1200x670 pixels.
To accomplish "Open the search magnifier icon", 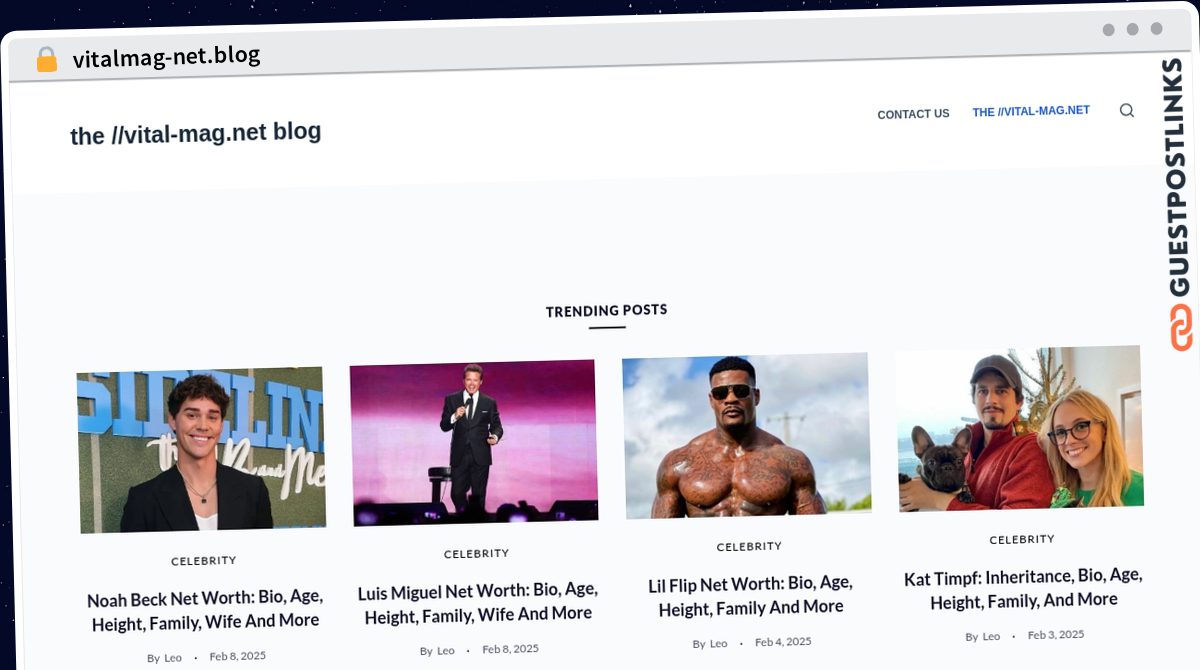I will [x=1127, y=110].
